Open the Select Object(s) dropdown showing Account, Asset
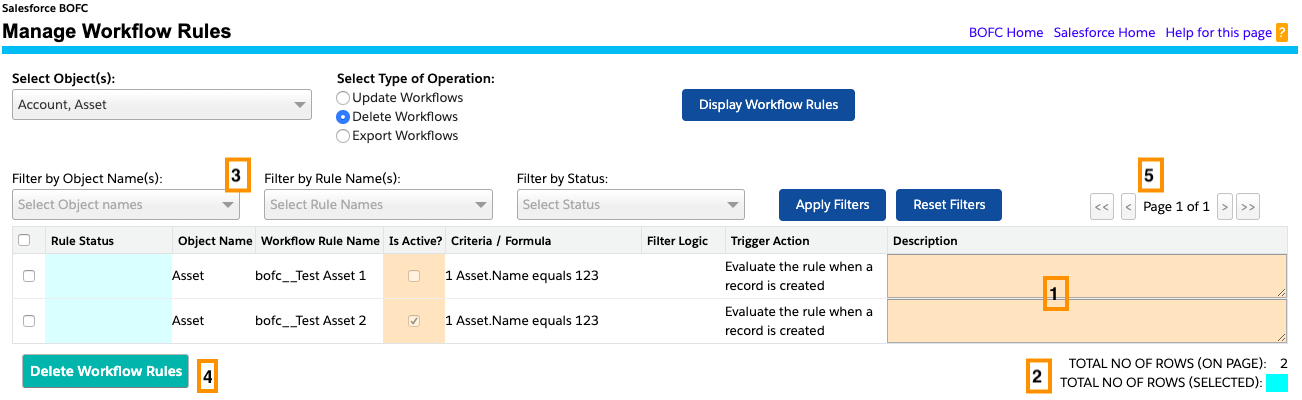Viewport: 1302px width, 400px height. coord(162,104)
